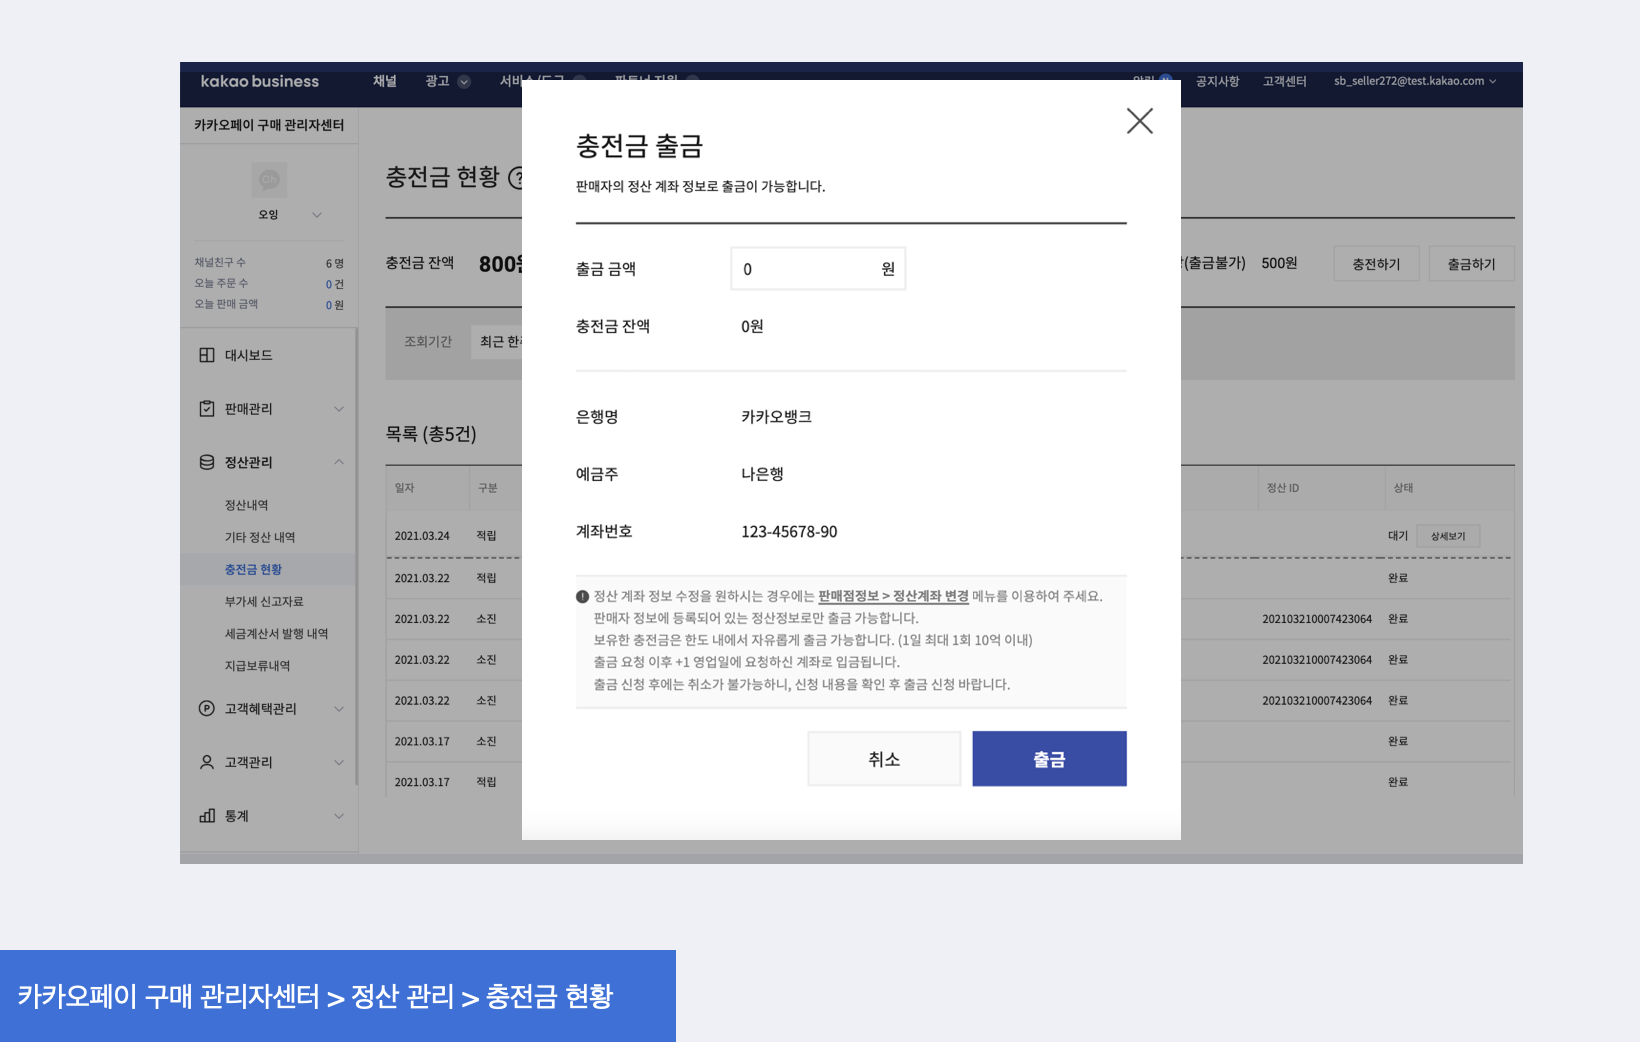
Task: Click the 판매관리 clipboard icon
Action: 207,408
